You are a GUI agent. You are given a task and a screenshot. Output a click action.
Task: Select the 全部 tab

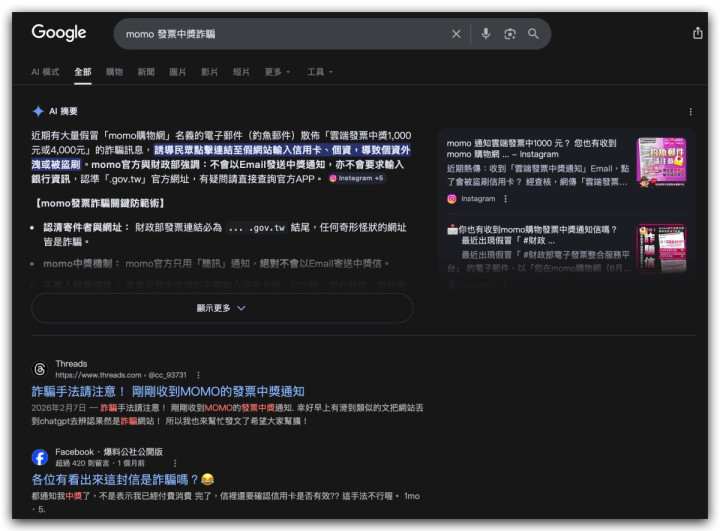[x=83, y=72]
